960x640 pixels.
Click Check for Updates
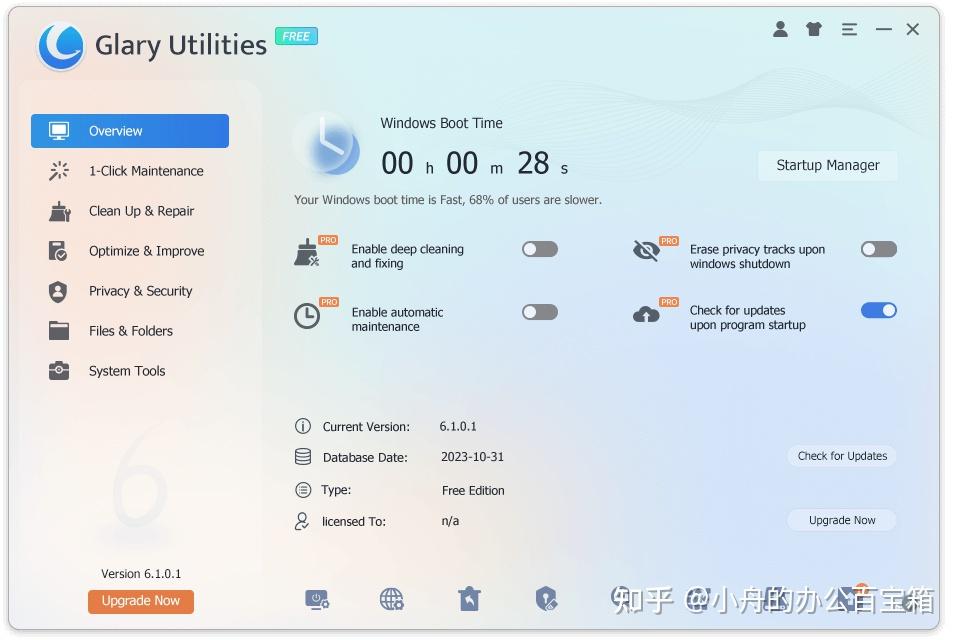(x=841, y=456)
